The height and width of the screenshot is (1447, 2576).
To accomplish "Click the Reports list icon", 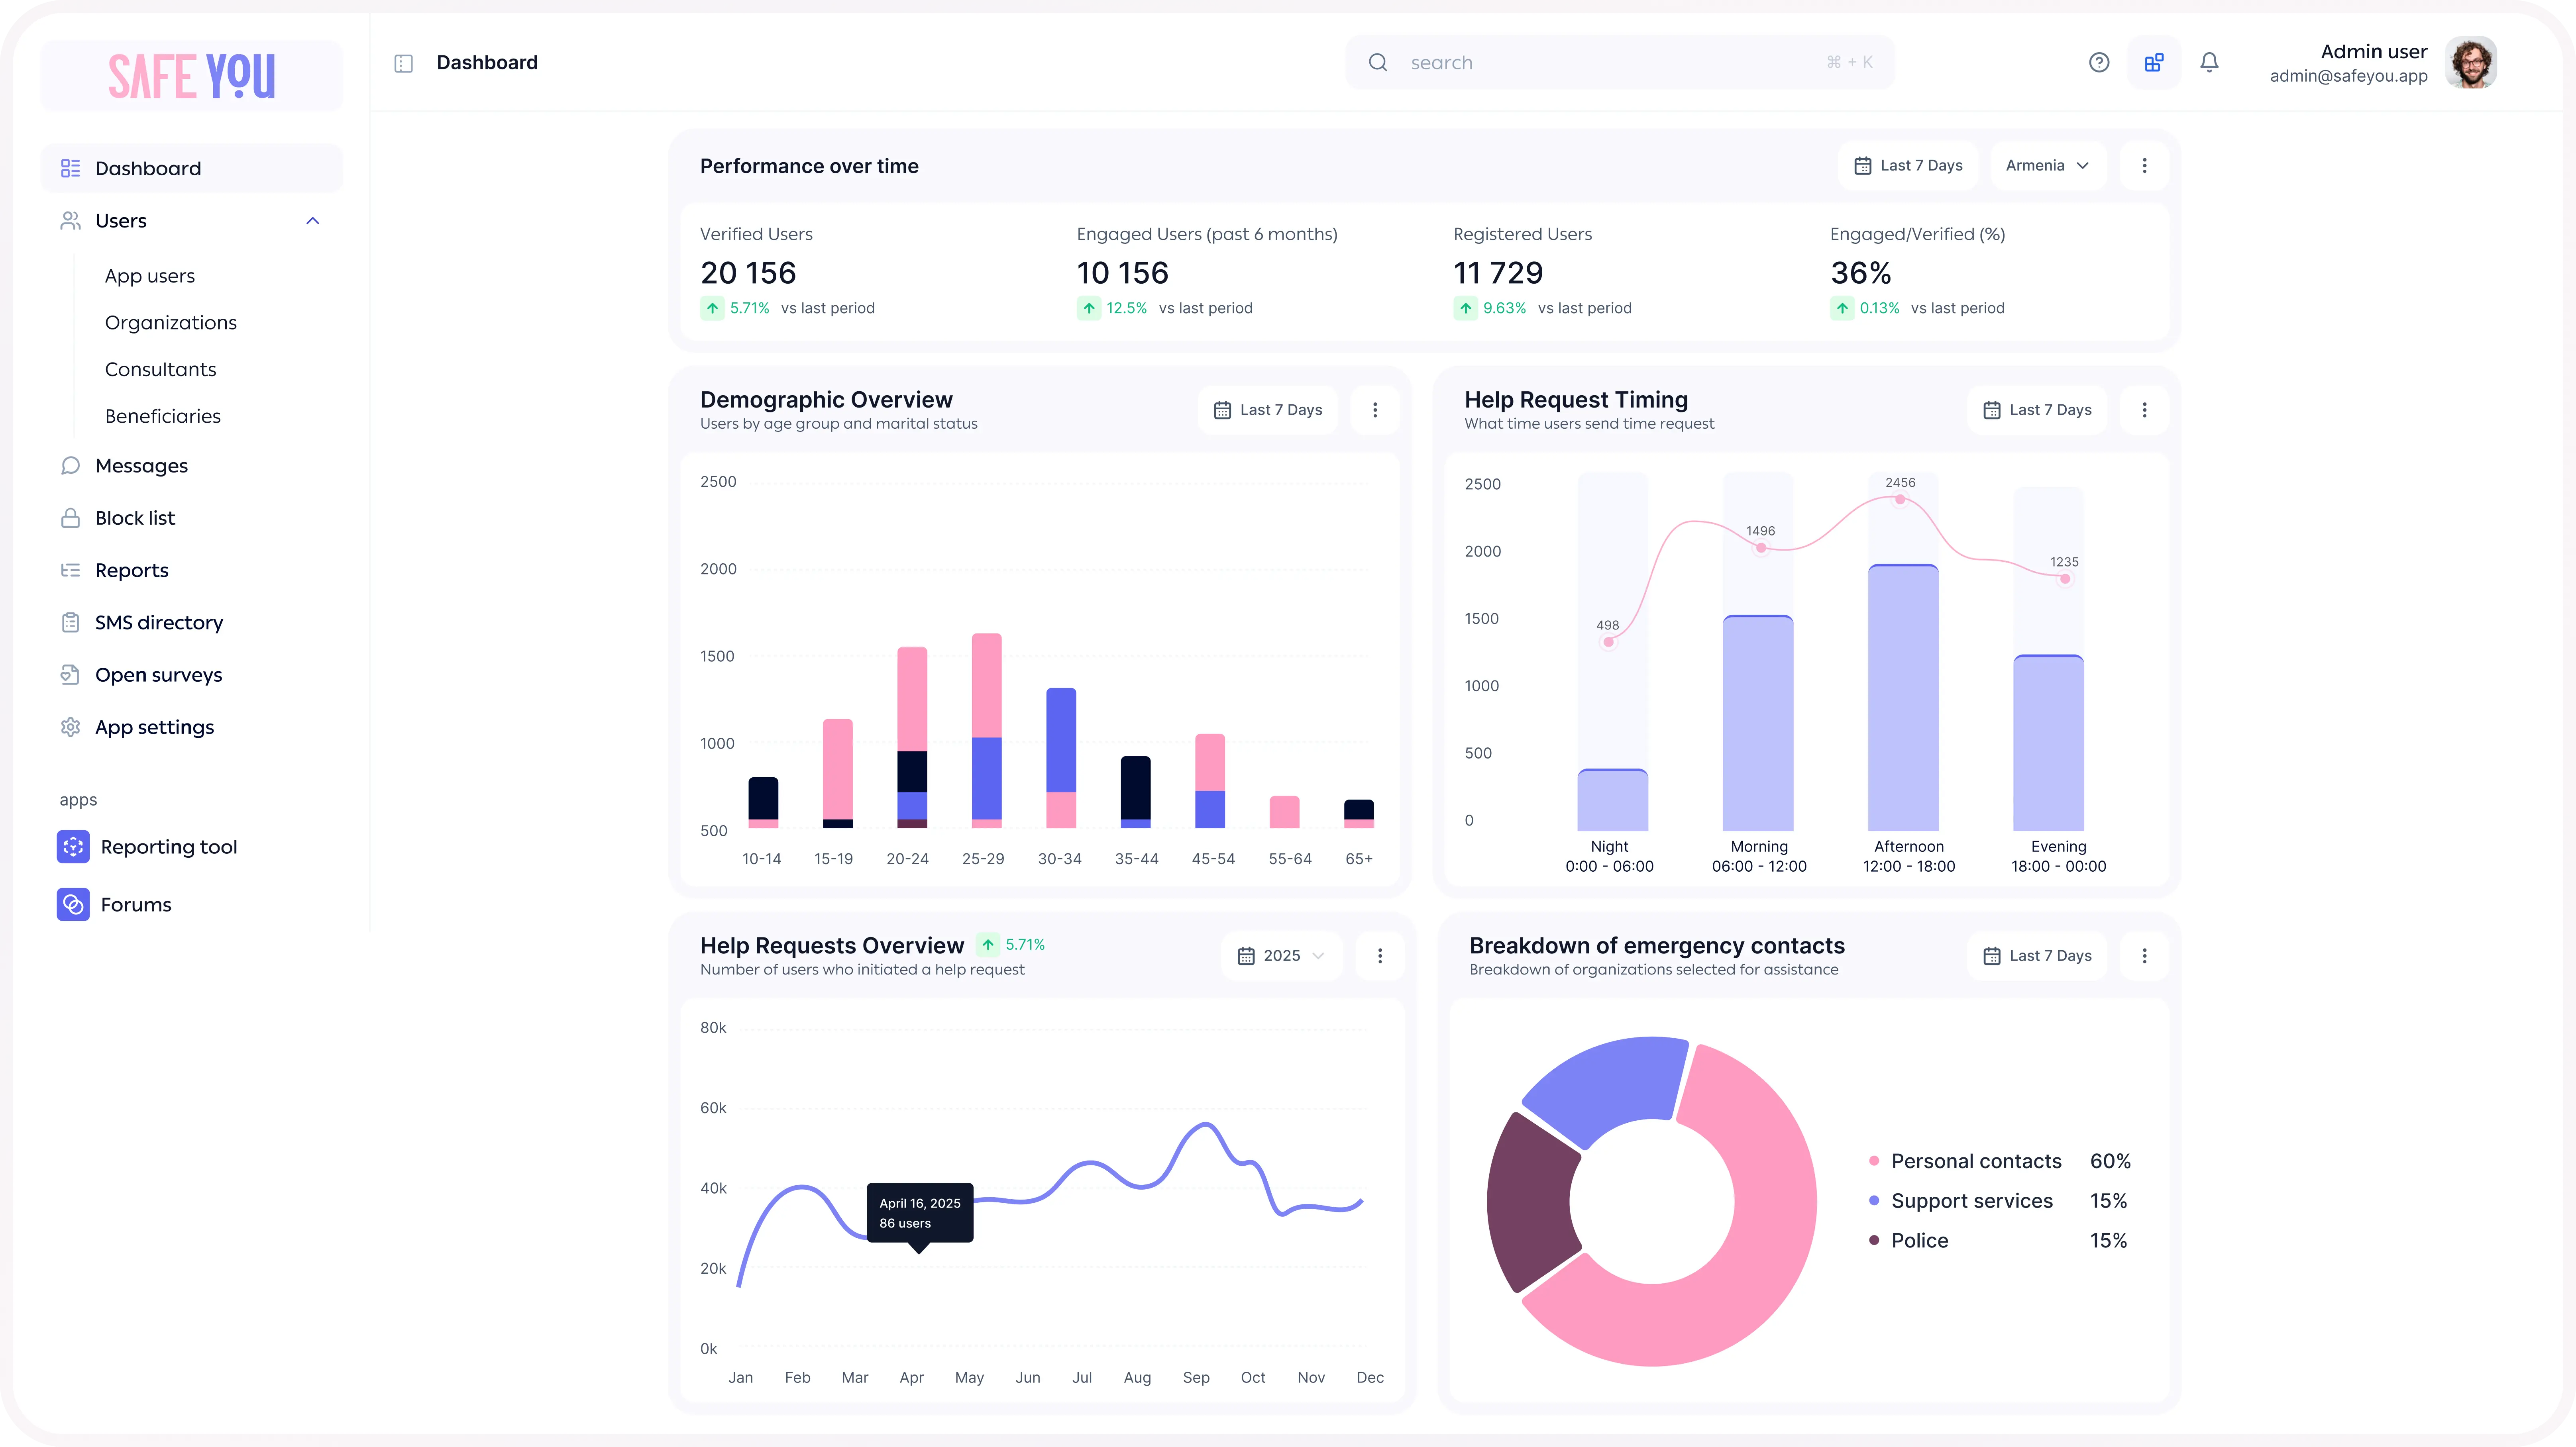I will point(70,570).
